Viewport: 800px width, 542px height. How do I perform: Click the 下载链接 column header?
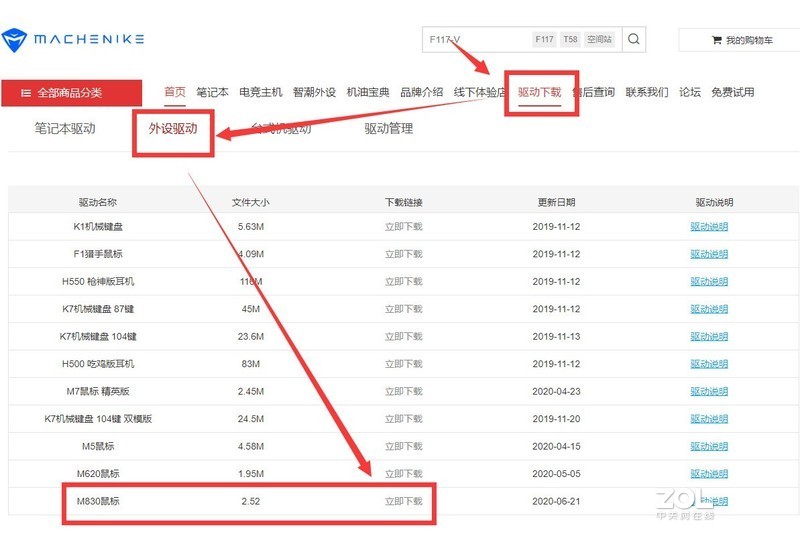click(404, 203)
